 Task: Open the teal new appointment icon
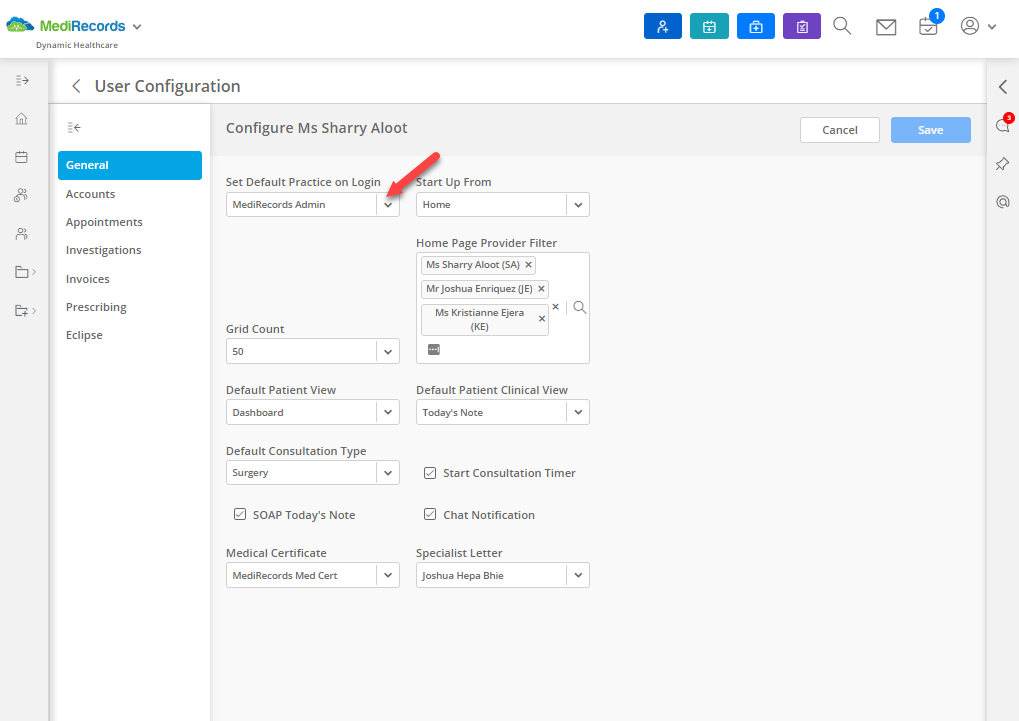[709, 27]
